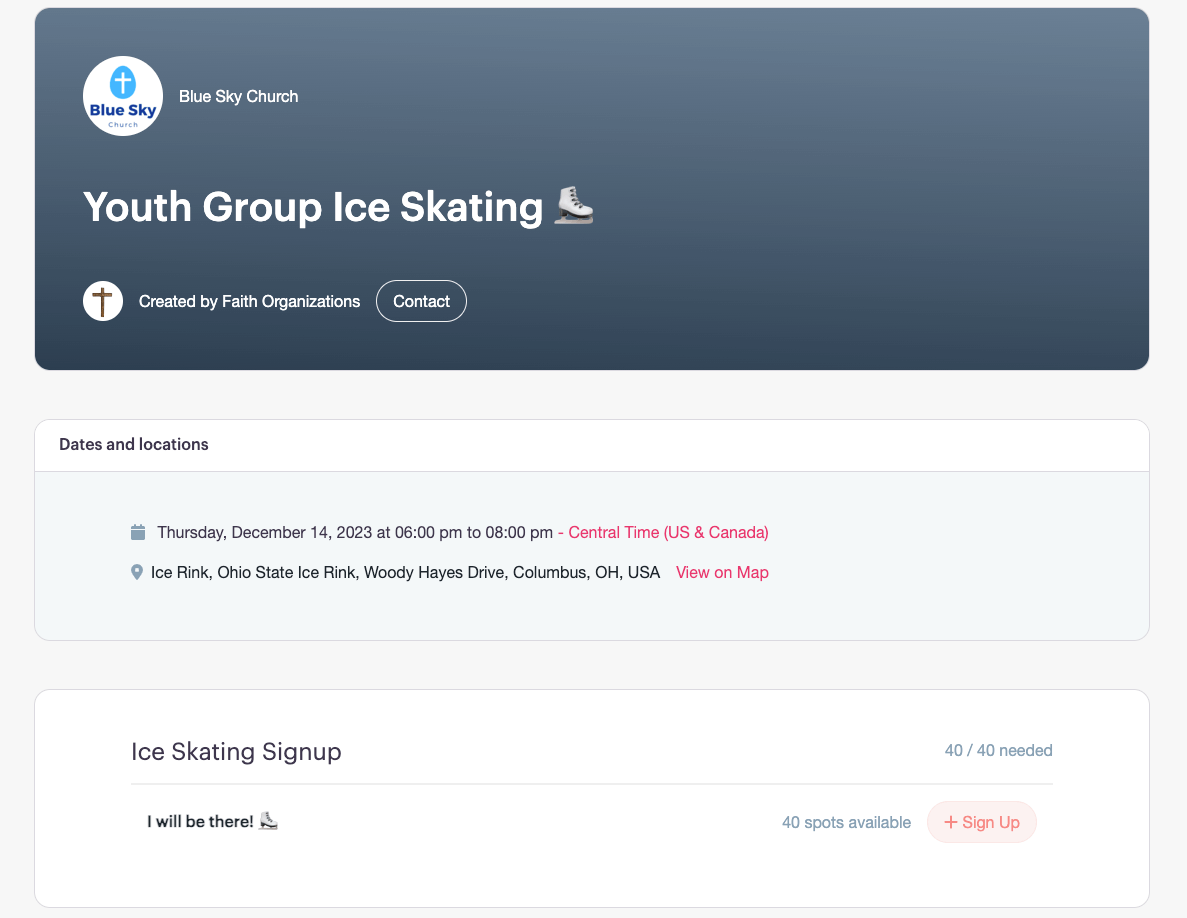Click the 40 spots available label
The height and width of the screenshot is (918, 1187).
[x=846, y=822]
